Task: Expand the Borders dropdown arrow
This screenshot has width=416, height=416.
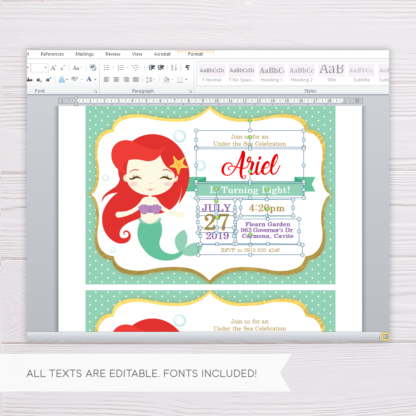Action: tap(186, 80)
